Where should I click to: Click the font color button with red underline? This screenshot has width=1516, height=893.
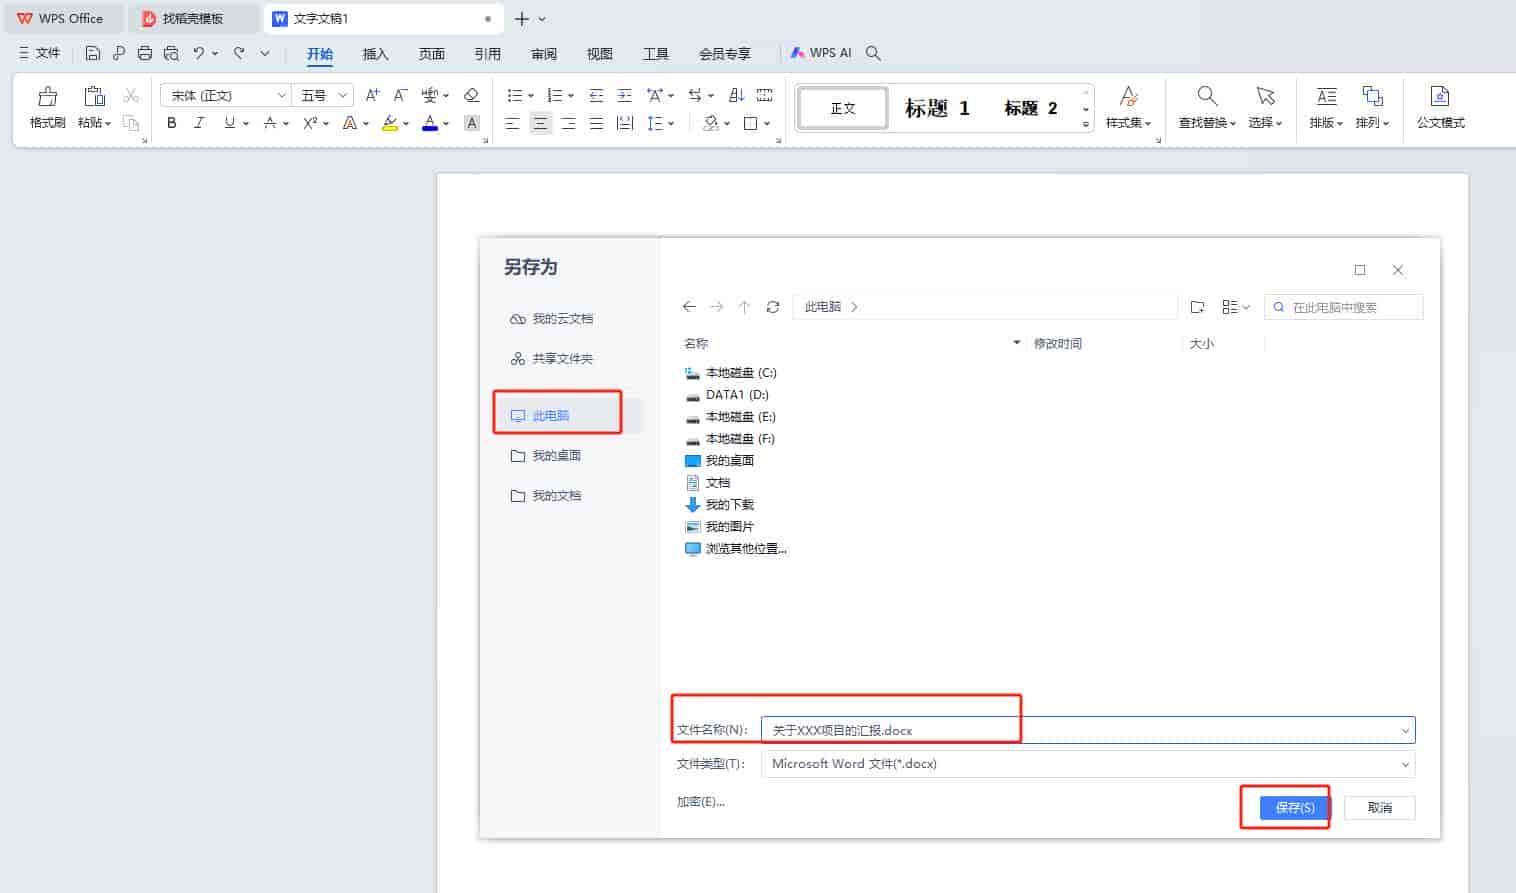coord(430,123)
